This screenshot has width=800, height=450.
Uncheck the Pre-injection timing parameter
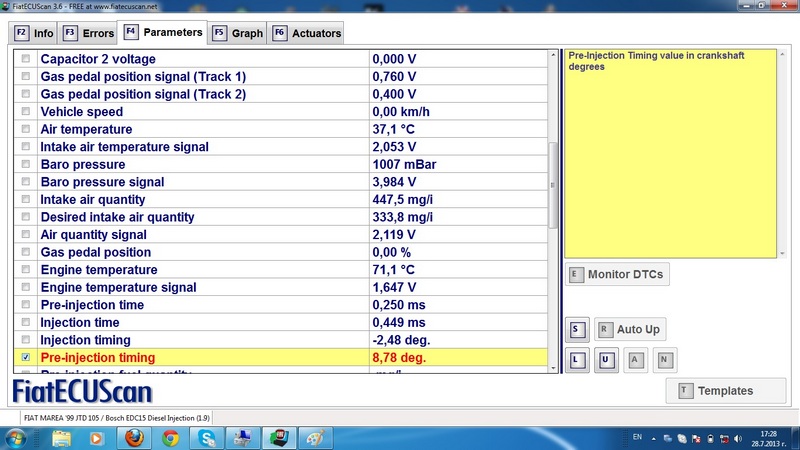coord(26,357)
